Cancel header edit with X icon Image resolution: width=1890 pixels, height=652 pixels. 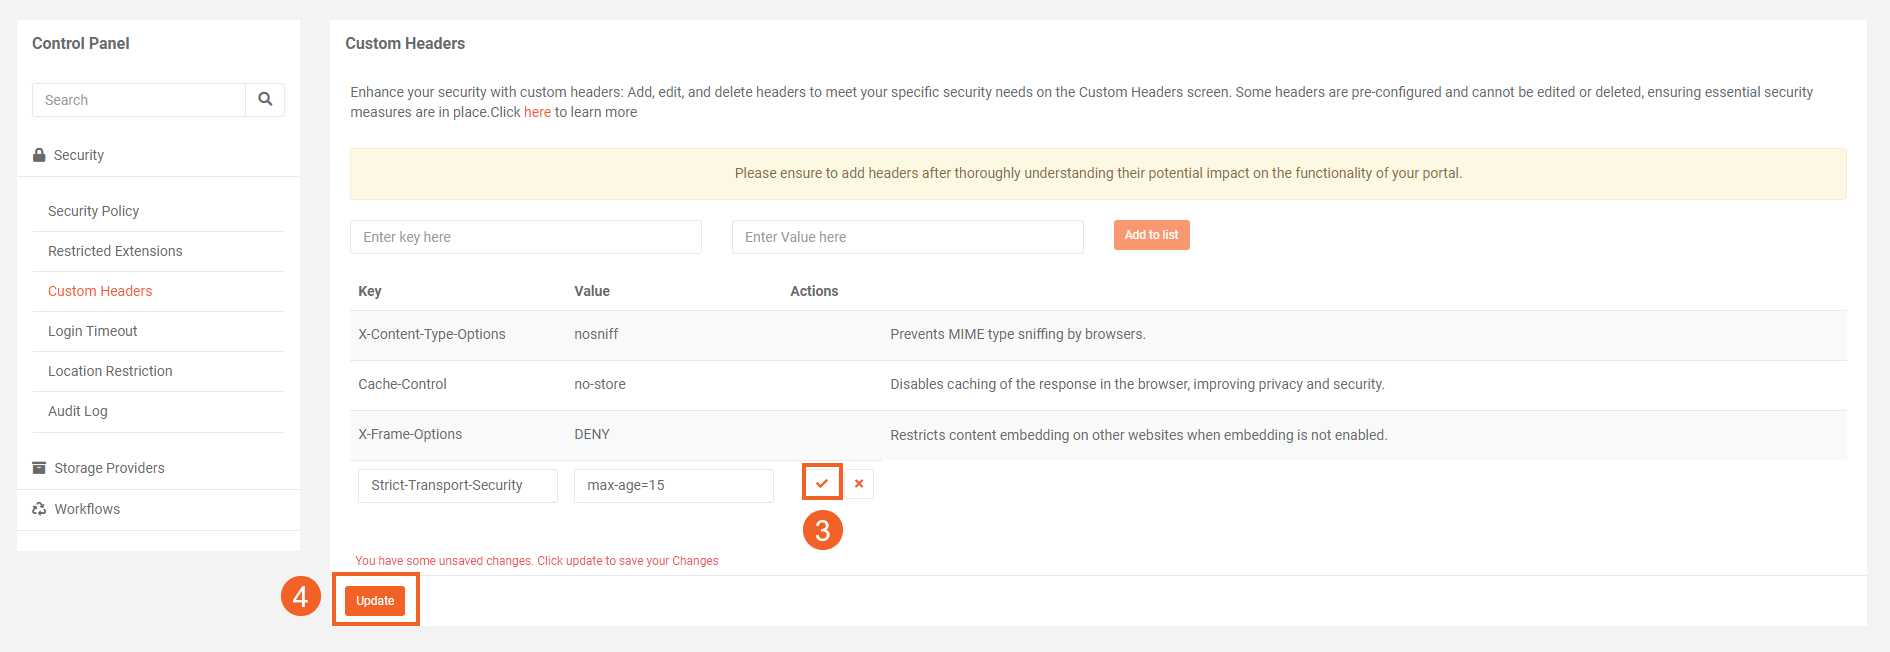pos(859,484)
